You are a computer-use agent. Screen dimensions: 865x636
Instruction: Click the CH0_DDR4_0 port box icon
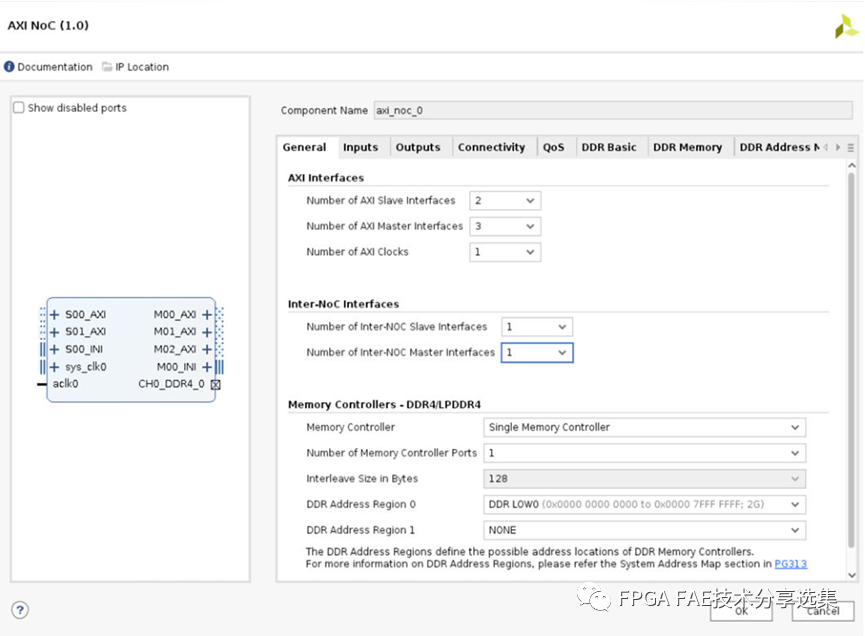pos(215,385)
